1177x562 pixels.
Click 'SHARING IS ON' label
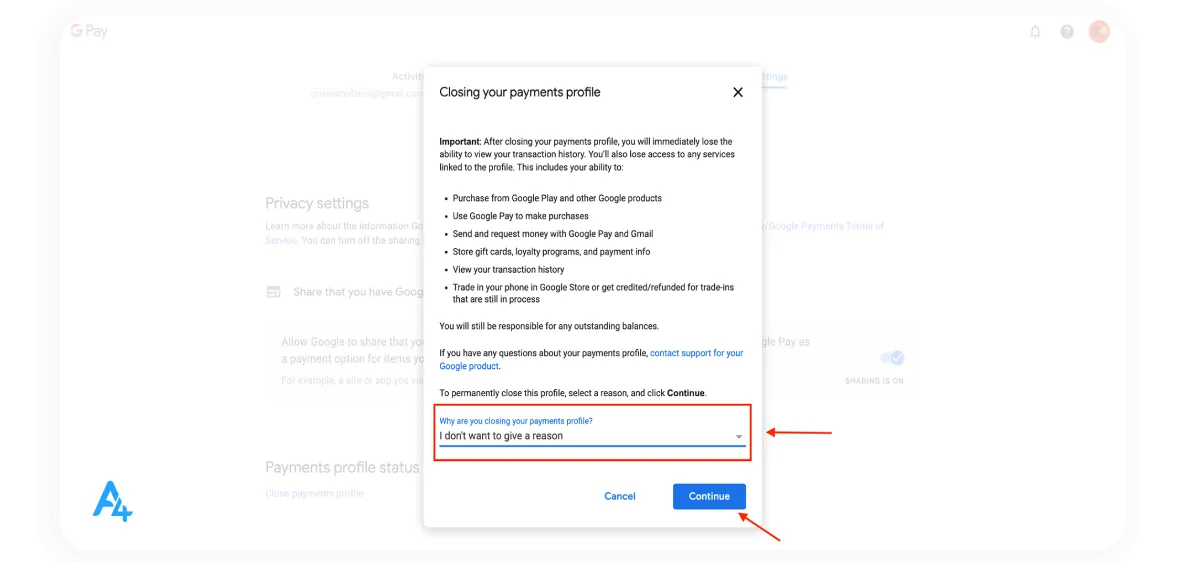[874, 381]
